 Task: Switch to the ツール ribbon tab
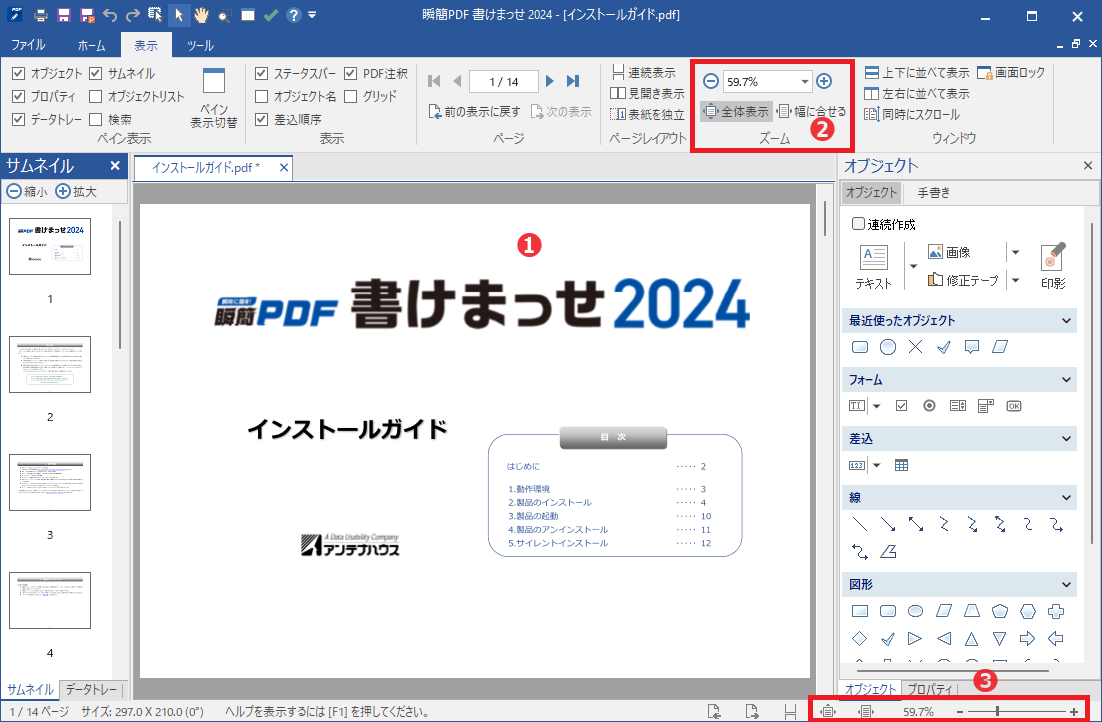(200, 45)
